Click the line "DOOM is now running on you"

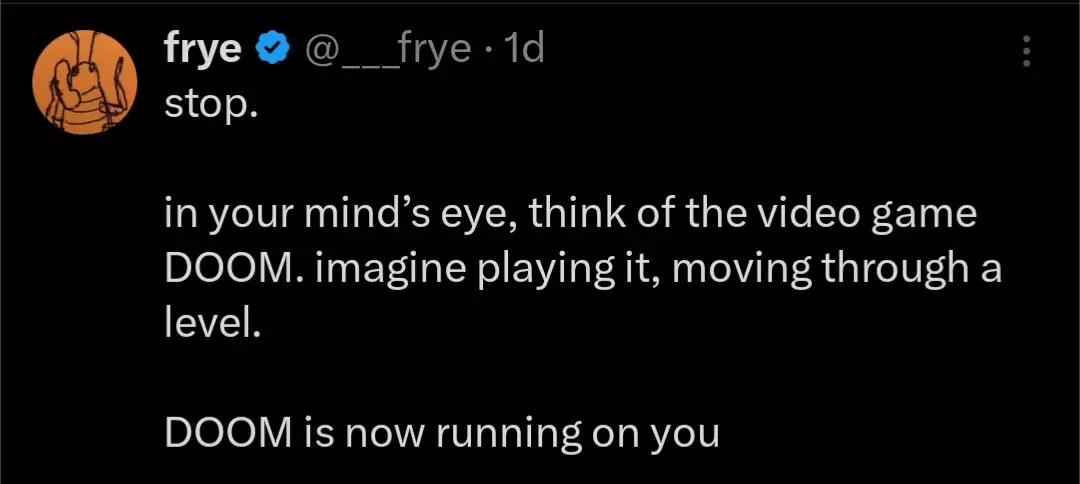[x=442, y=434]
